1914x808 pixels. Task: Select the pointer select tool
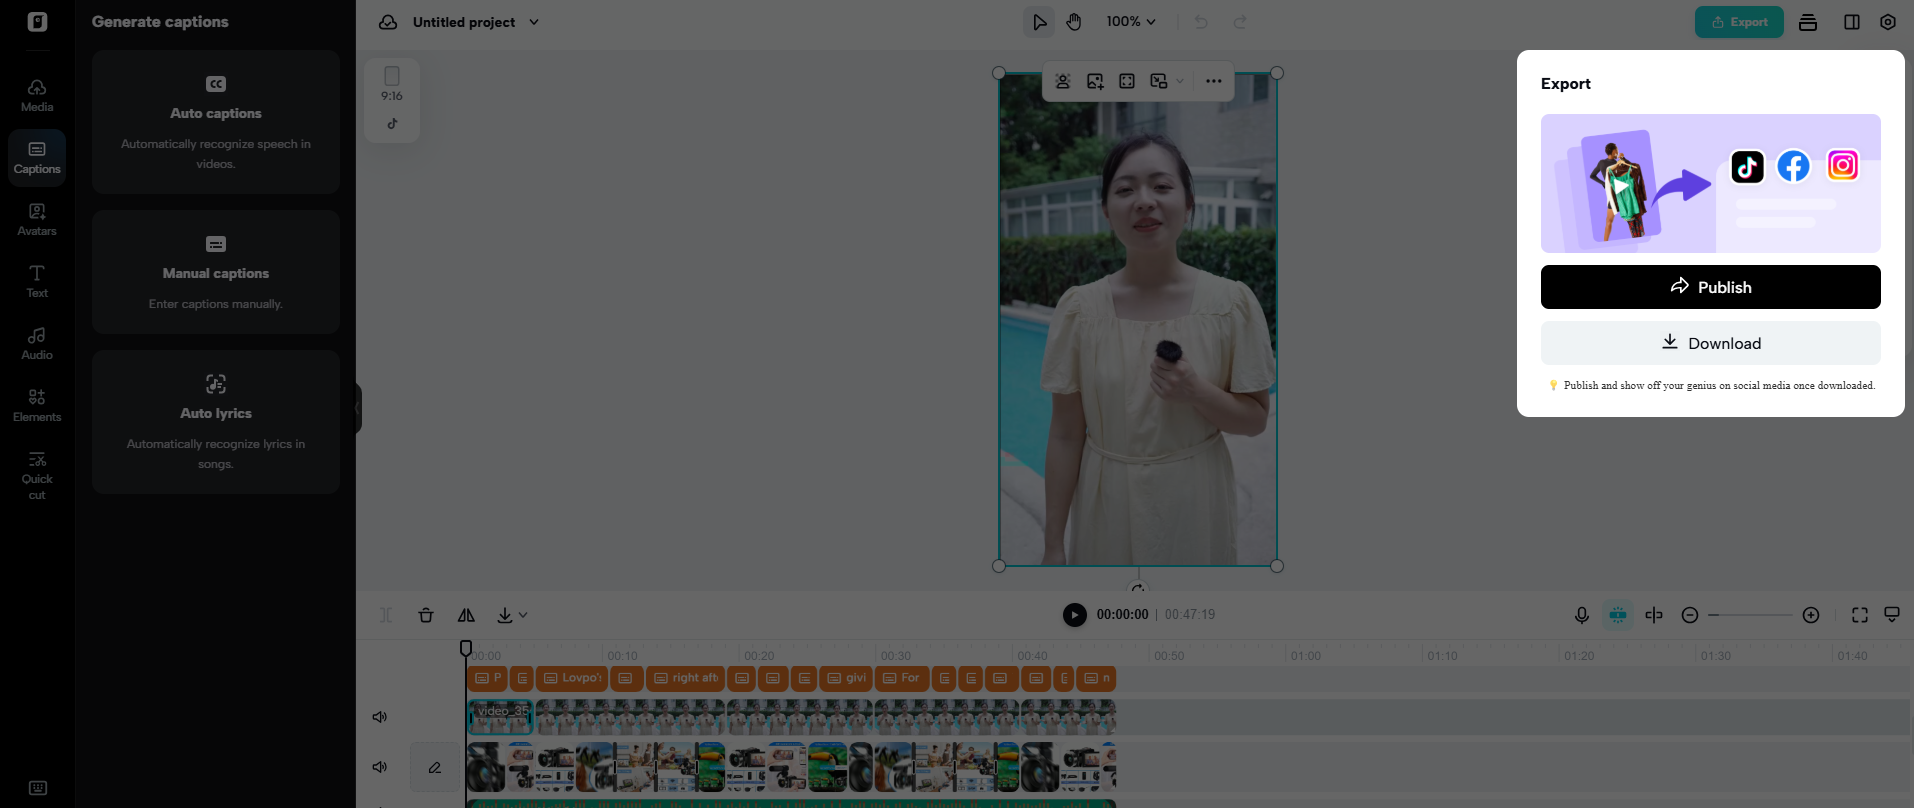1039,22
